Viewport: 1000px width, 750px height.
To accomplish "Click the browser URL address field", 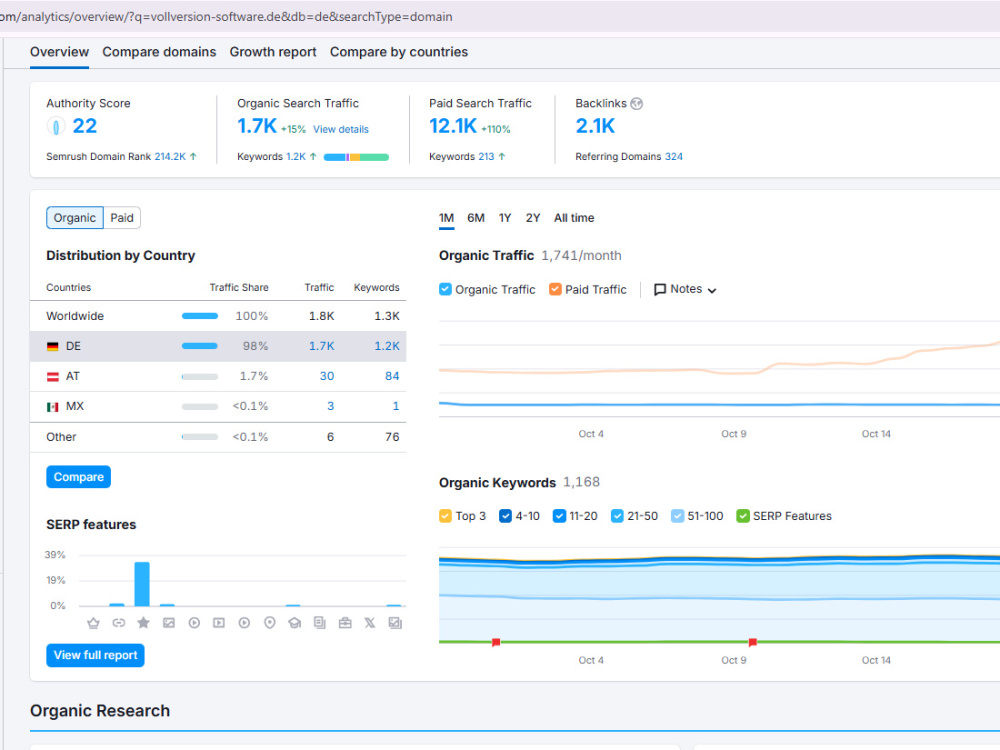I will (500, 17).
